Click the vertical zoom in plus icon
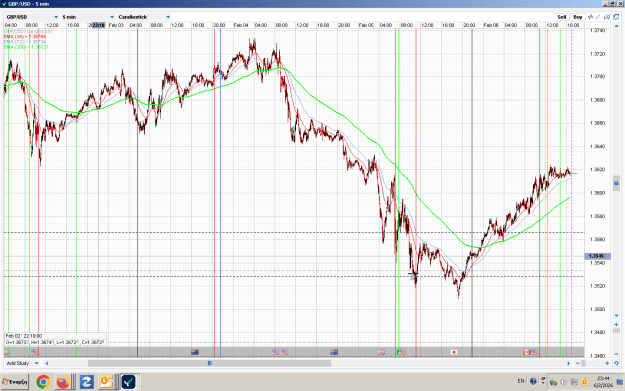This screenshot has height=391, width=625. point(616,324)
